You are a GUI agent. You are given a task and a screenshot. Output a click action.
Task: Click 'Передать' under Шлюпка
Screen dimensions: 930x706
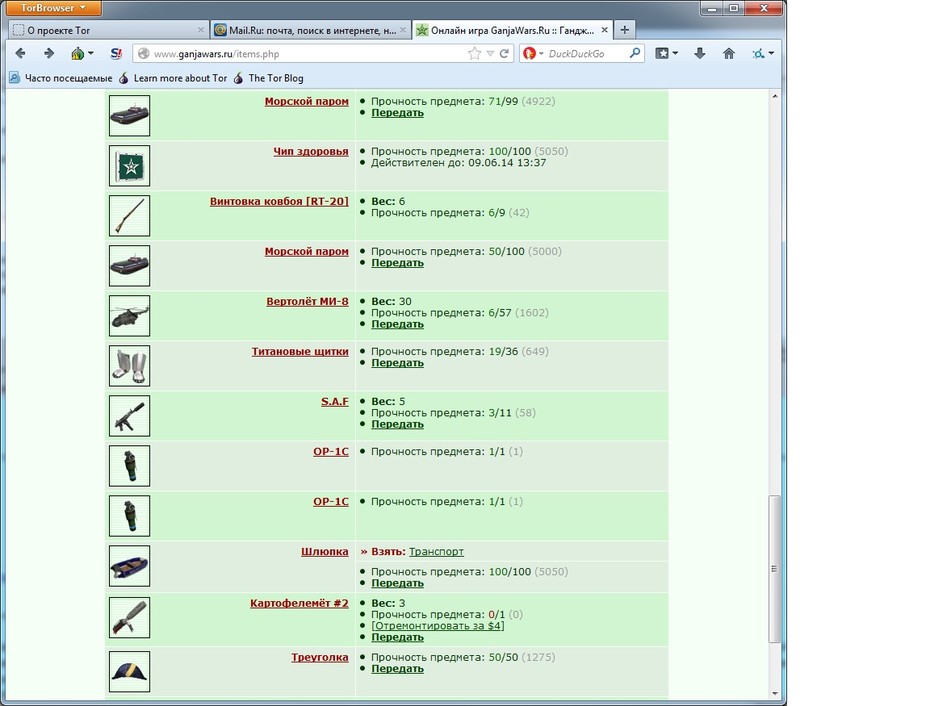point(397,583)
